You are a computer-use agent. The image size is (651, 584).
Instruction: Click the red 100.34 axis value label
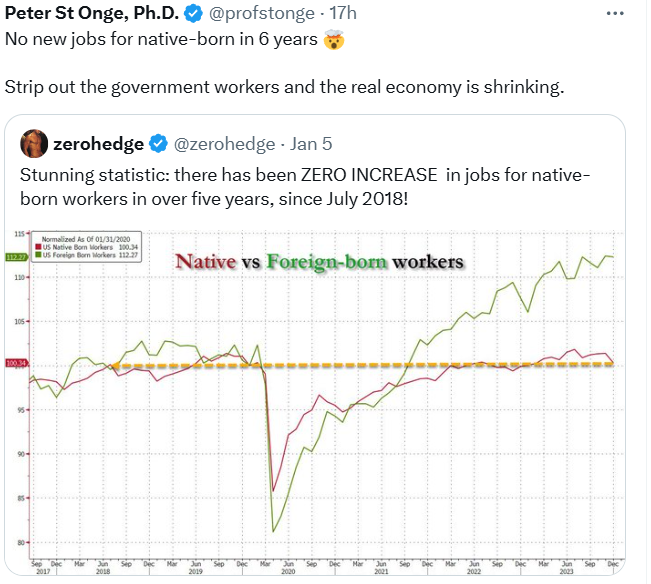[15, 363]
